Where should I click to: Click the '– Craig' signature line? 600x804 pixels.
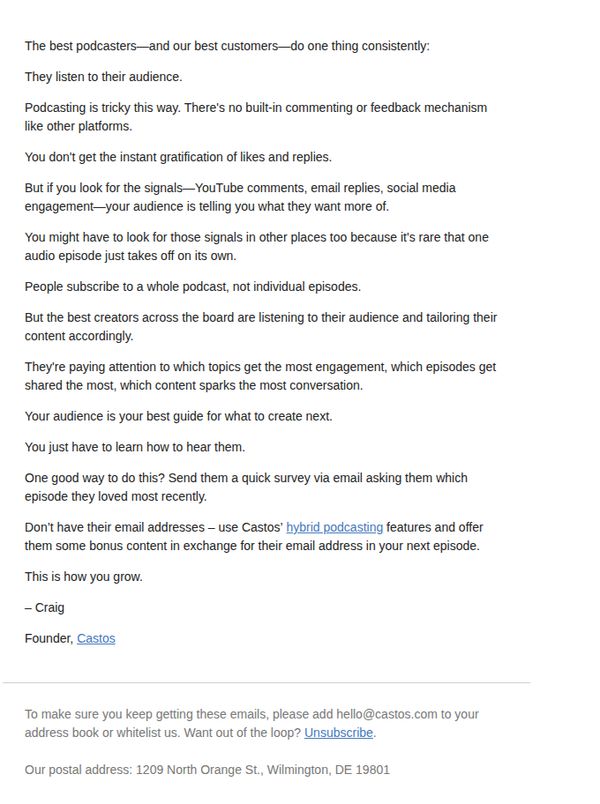tap(45, 608)
